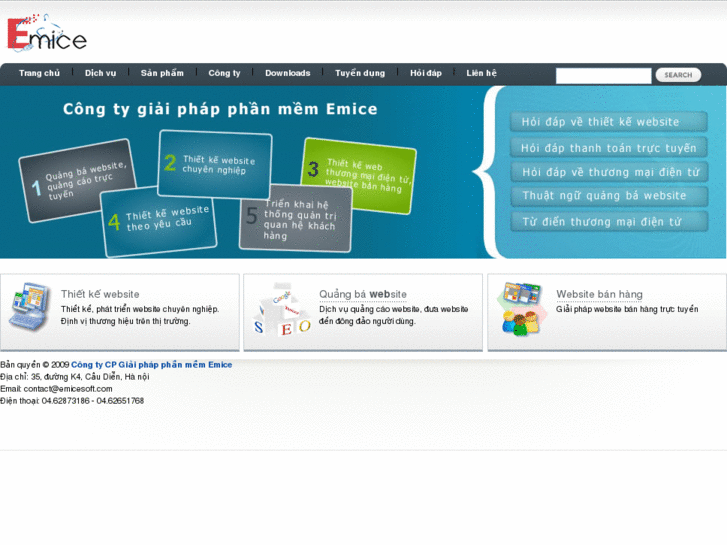Go to the Liên hệ menu item
Screen dimensions: 727x545
[x=481, y=73]
